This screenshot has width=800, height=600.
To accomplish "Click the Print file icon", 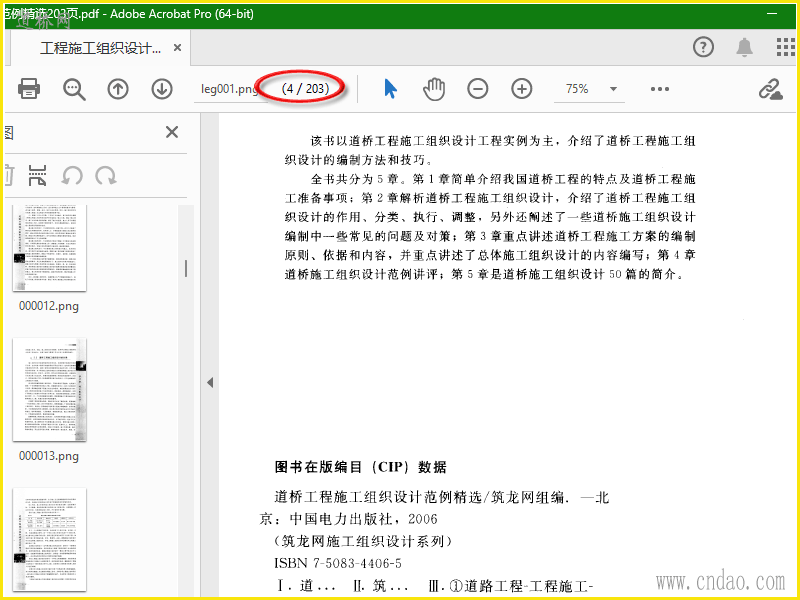I will tap(29, 89).
